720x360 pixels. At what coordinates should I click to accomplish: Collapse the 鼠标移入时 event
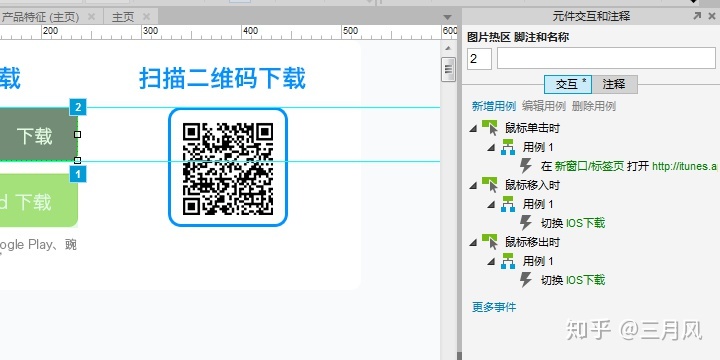473,186
